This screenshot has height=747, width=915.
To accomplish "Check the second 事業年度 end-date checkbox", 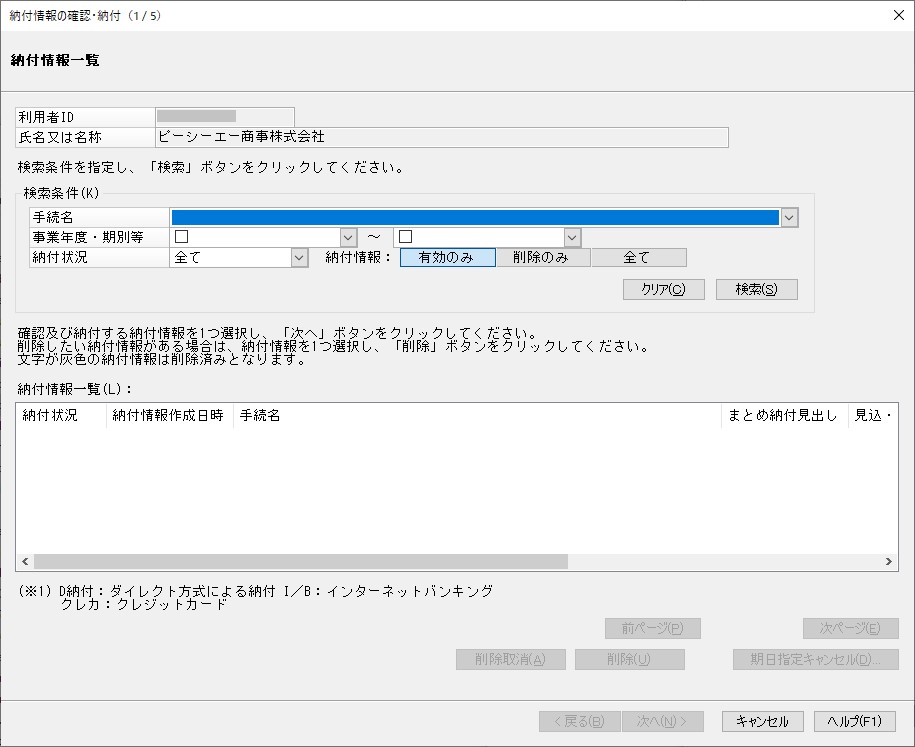I will coord(405,236).
